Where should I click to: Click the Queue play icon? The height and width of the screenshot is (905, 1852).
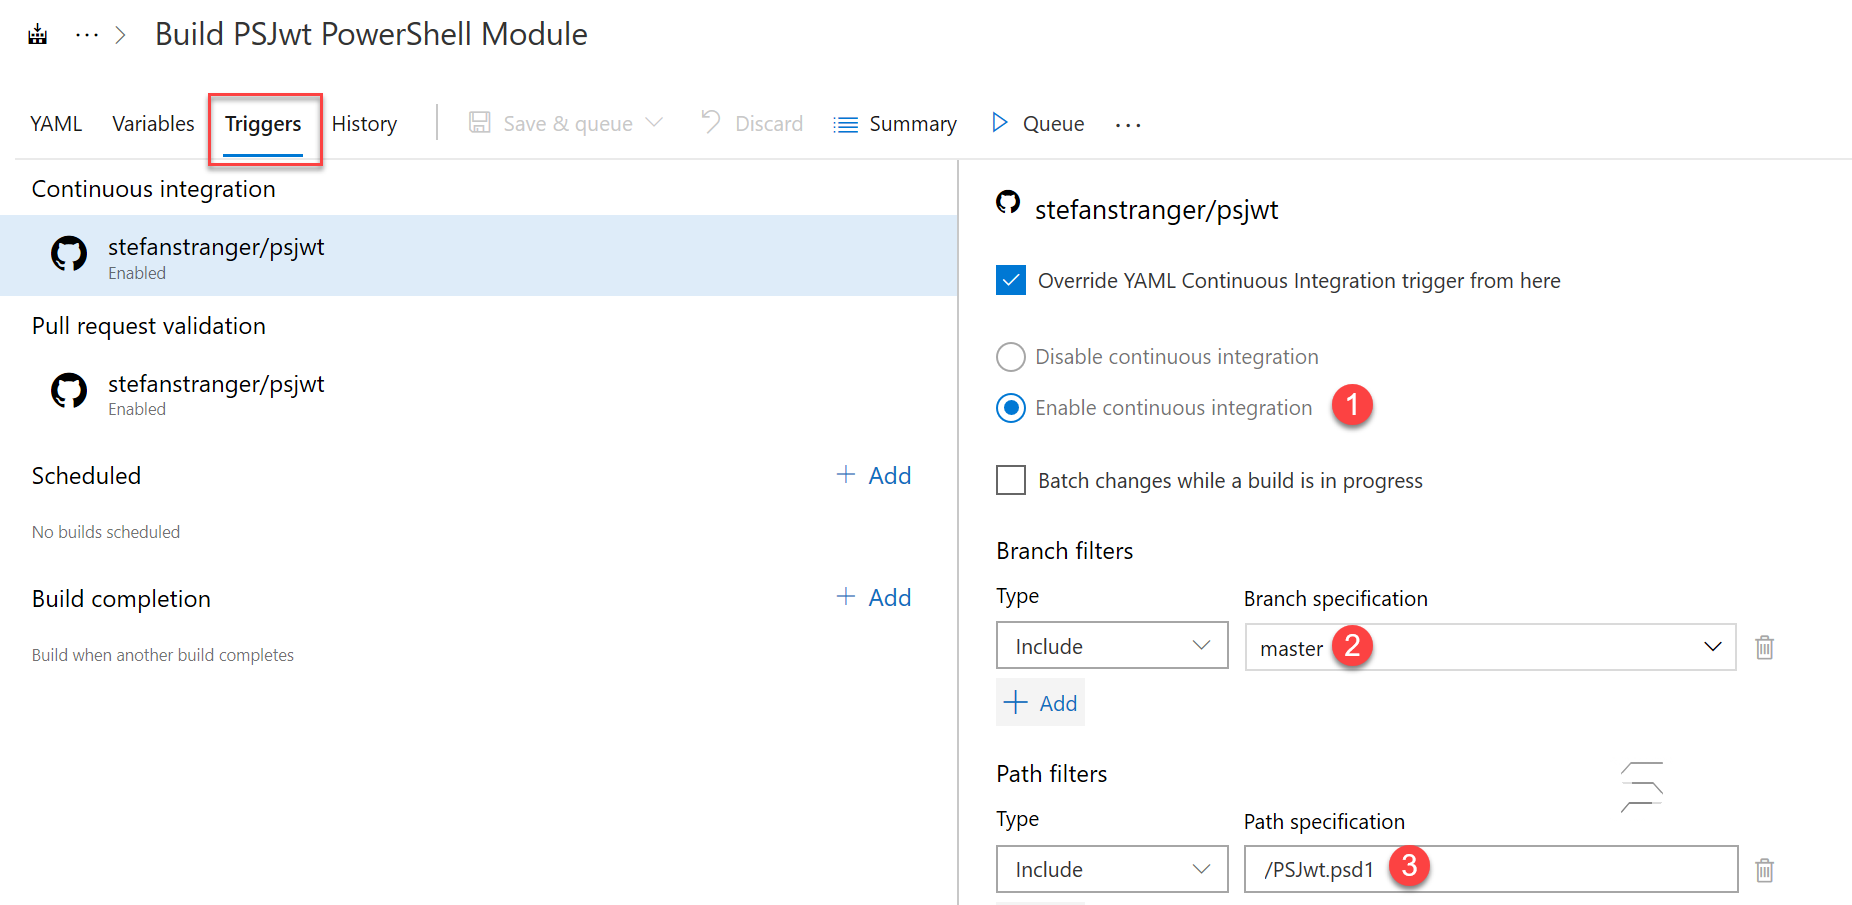[999, 122]
